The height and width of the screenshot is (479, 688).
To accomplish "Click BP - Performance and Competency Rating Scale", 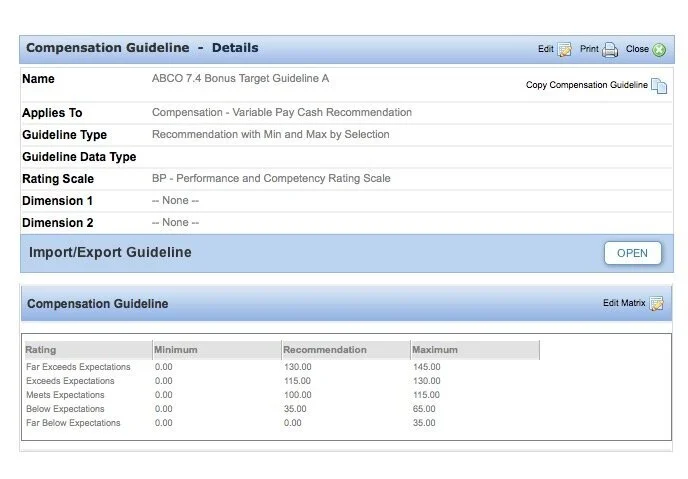I will coord(271,178).
